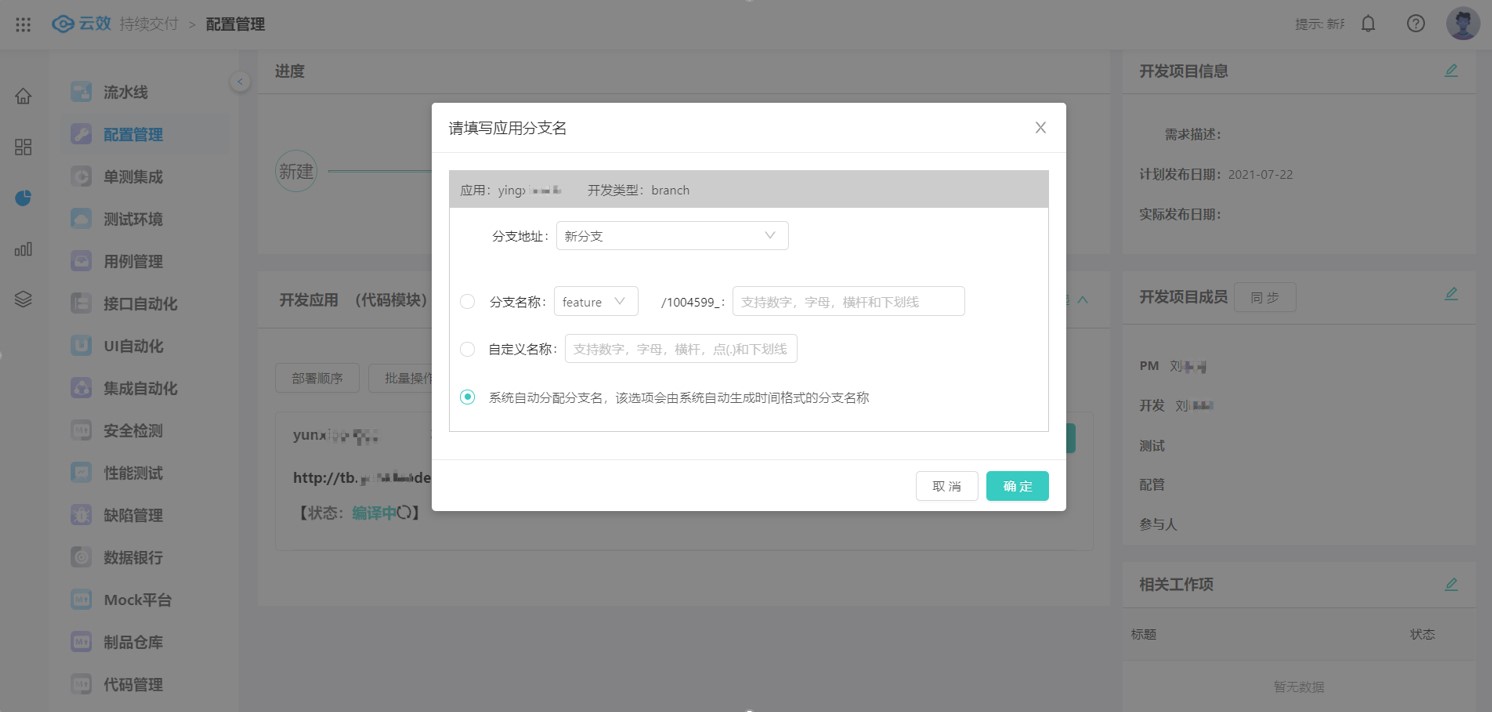Open the 分支地址 新分支 dropdown
Screen dimensions: 1492x712
[672, 236]
